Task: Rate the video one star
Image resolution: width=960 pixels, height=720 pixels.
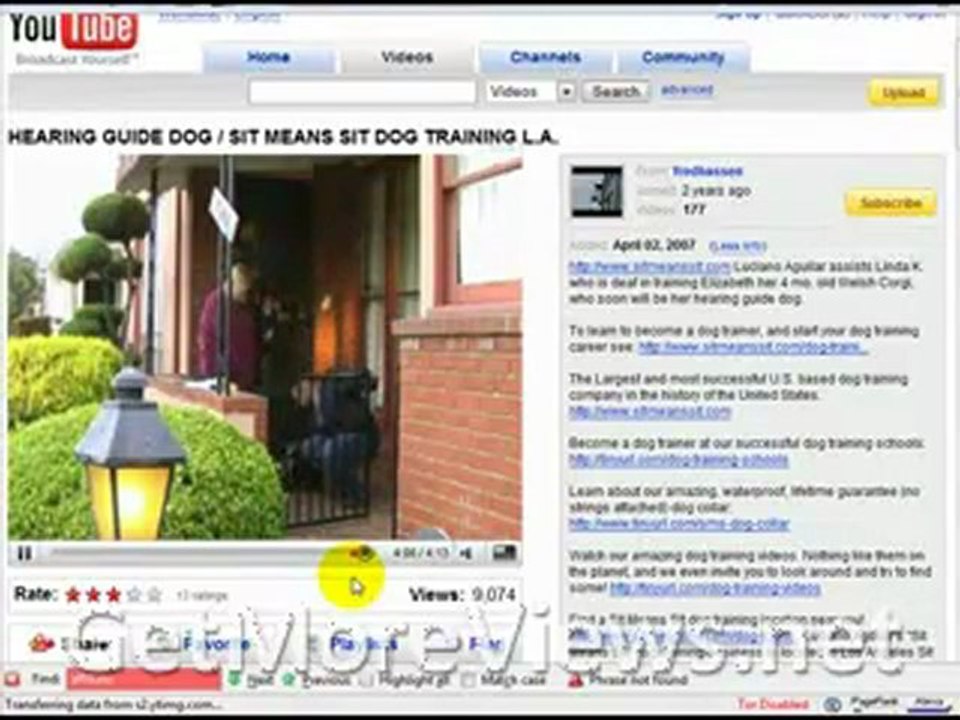Action: click(x=73, y=594)
